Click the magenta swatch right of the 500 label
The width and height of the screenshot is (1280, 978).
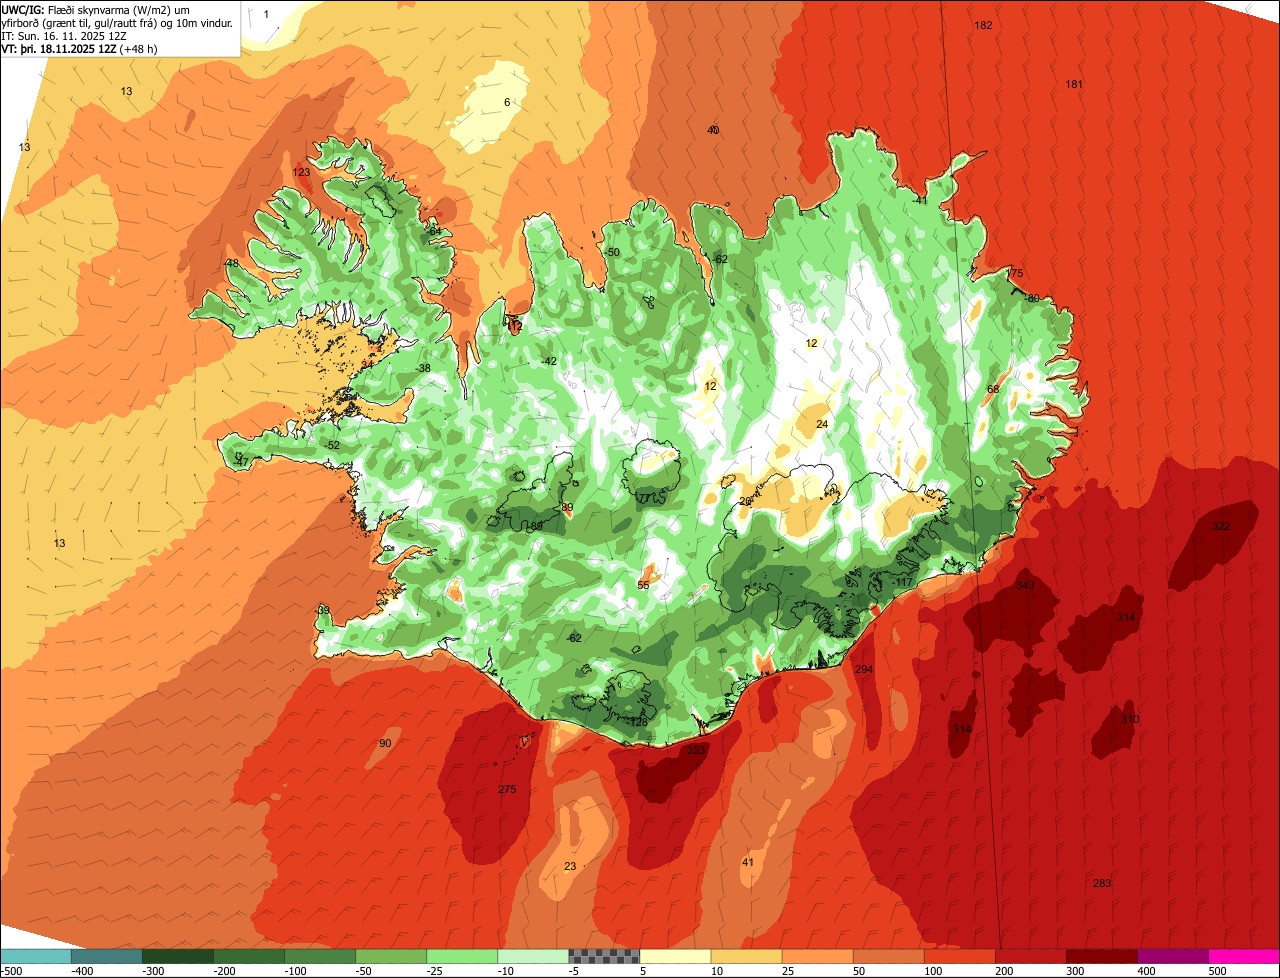(1244, 956)
